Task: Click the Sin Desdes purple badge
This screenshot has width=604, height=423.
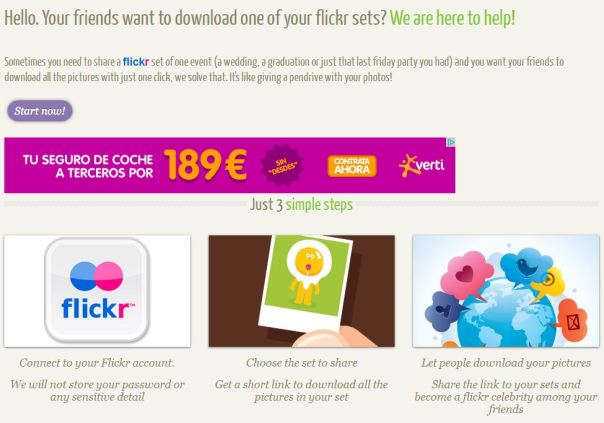Action: click(x=282, y=165)
